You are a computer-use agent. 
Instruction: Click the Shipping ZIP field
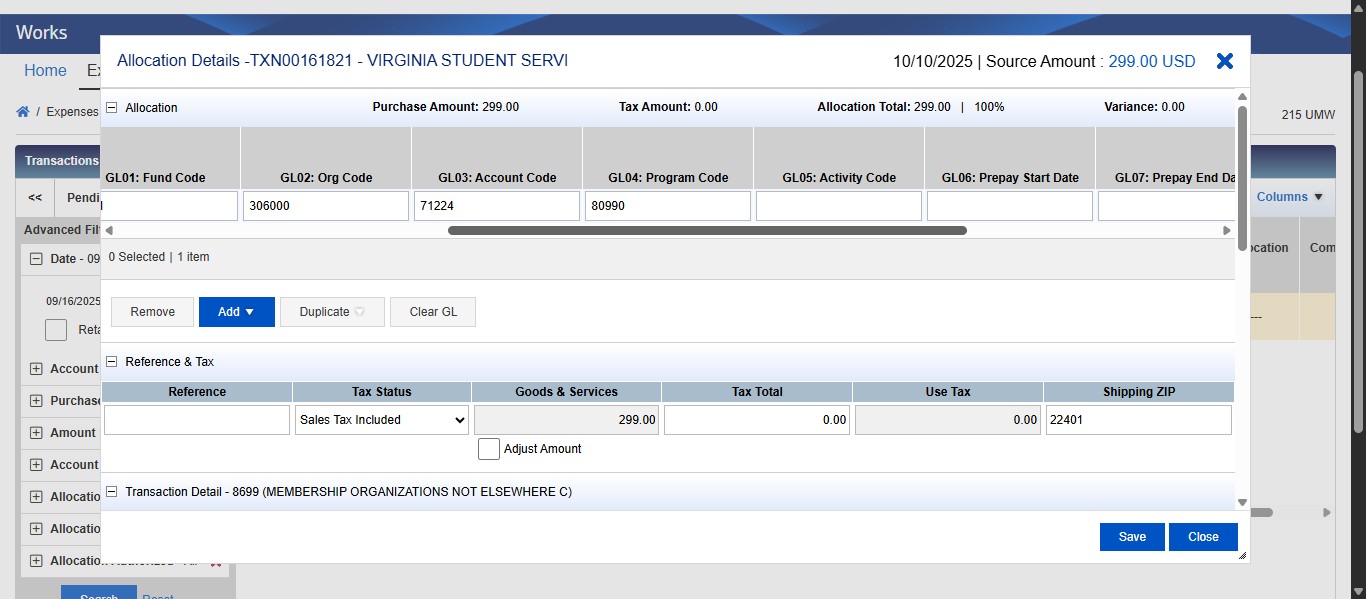(1138, 420)
